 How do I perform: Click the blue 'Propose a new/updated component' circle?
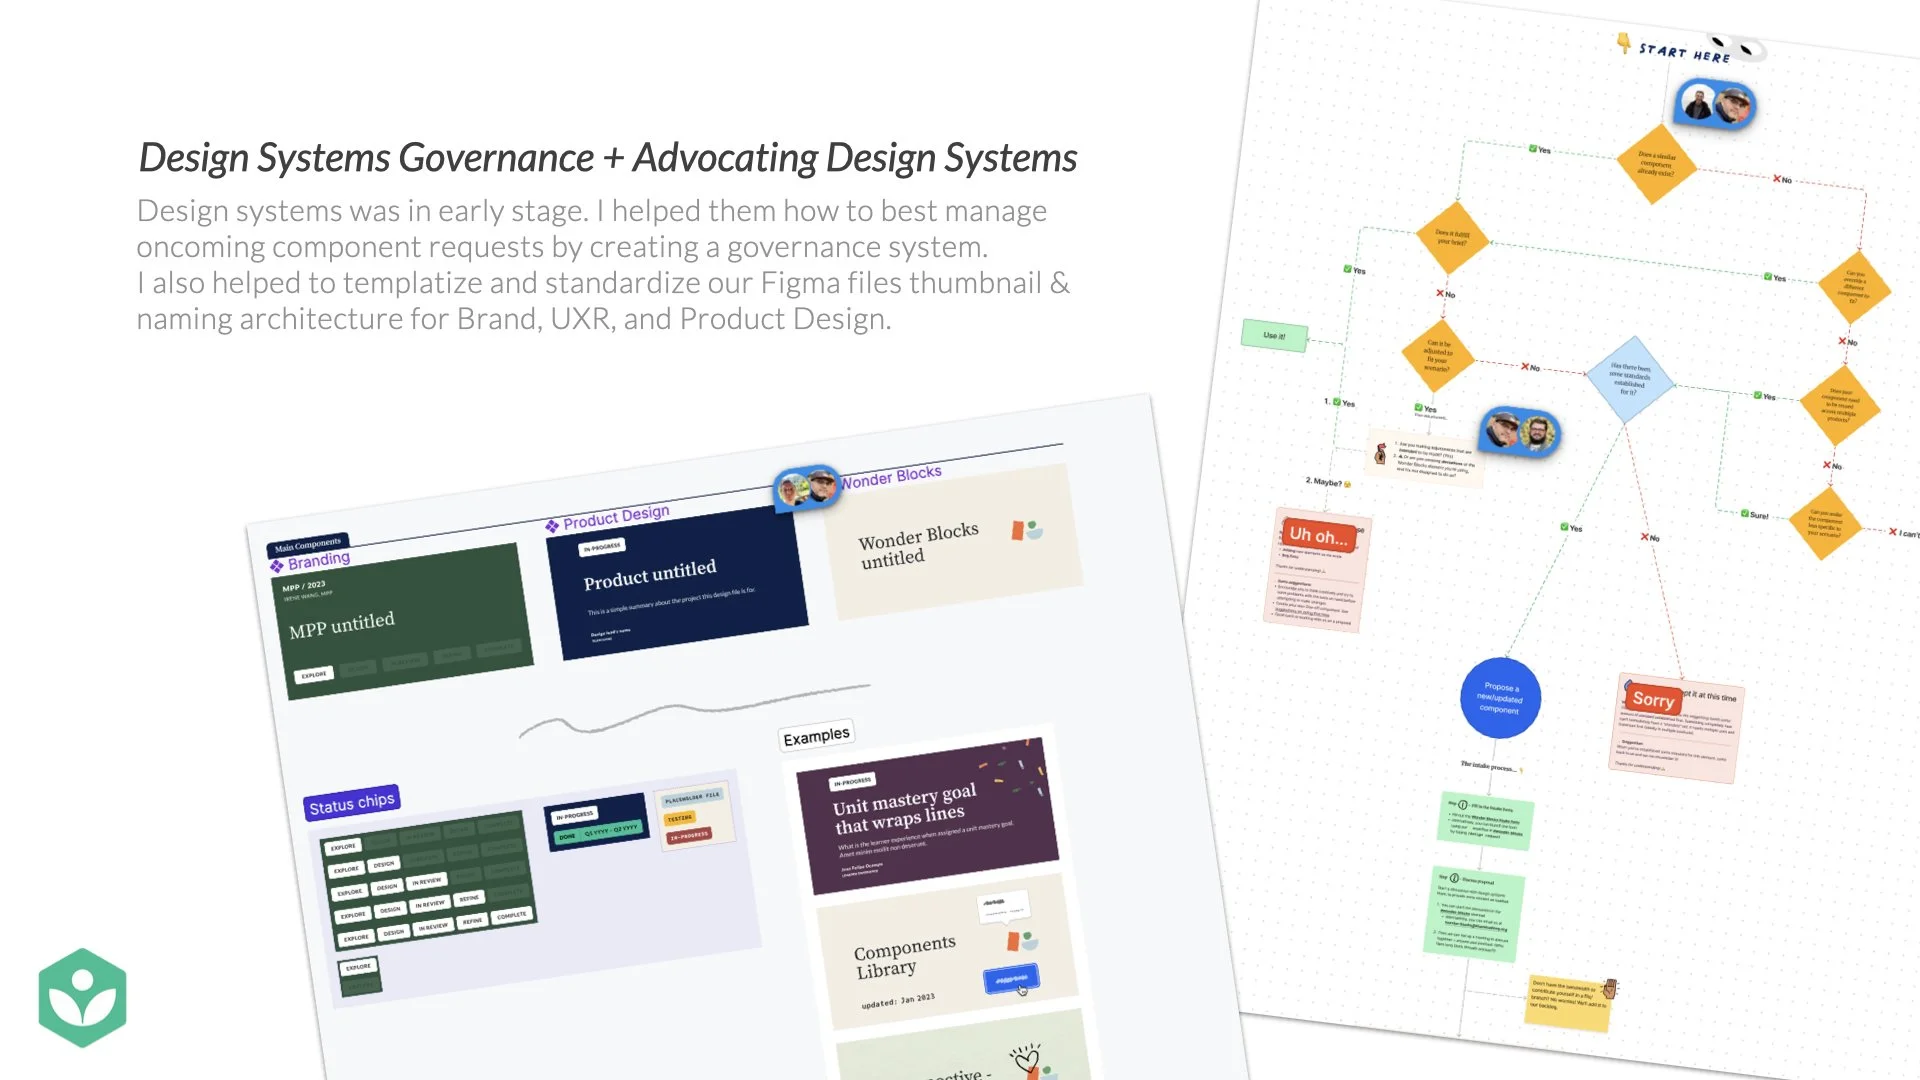1499,698
